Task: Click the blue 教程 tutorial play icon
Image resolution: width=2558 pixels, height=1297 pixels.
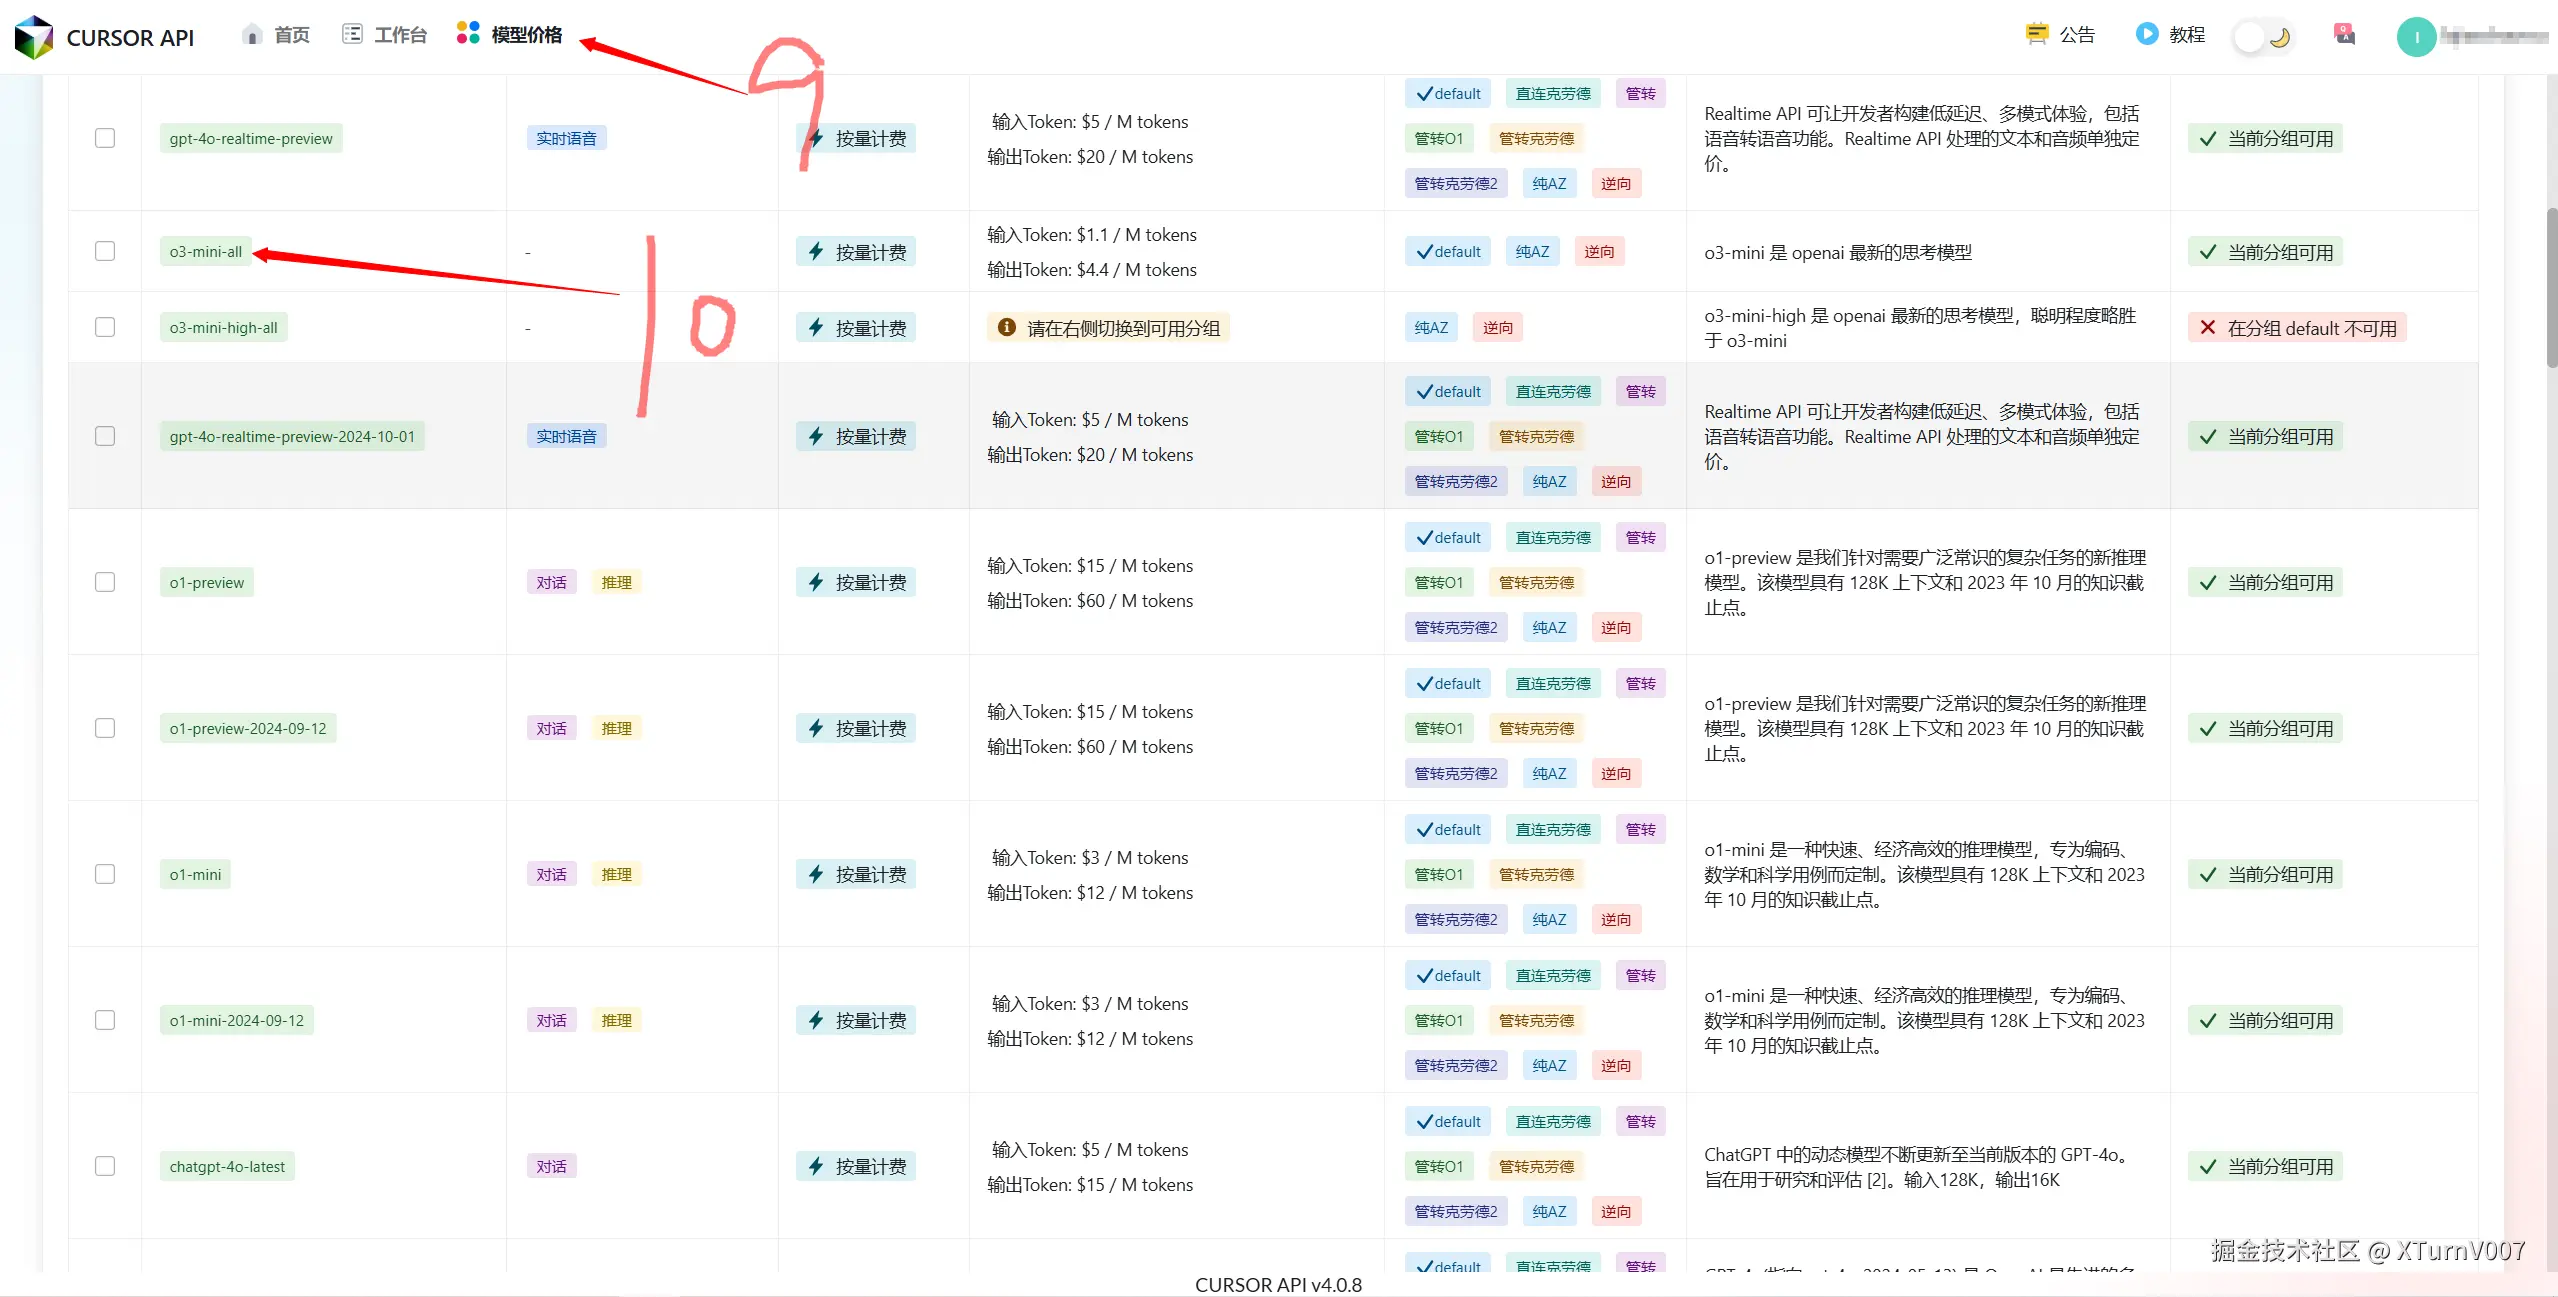Action: tap(2146, 33)
